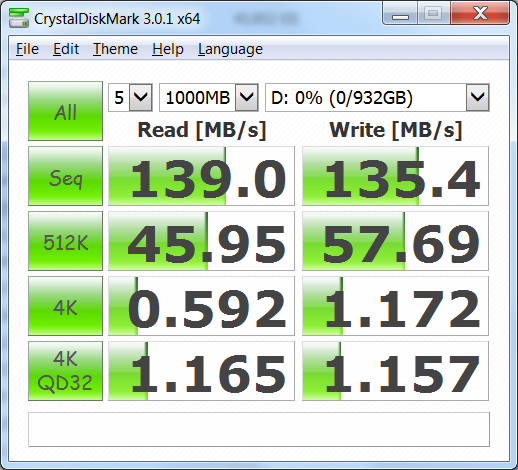
Task: Minimize the CrystalDiskMark window
Action: [x=400, y=14]
